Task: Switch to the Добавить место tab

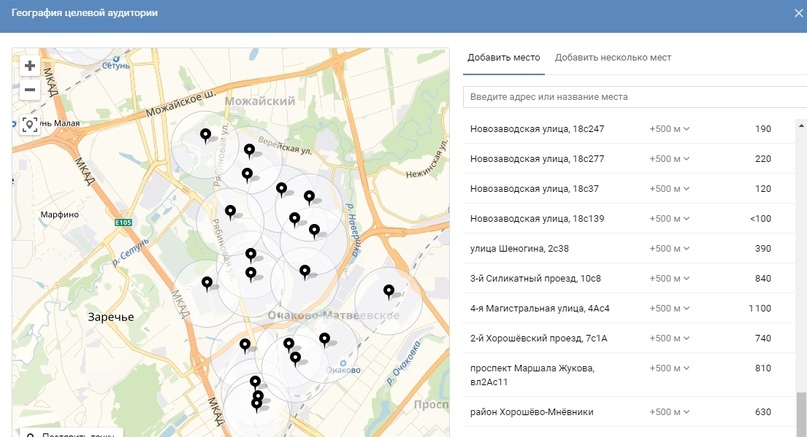Action: coord(503,58)
